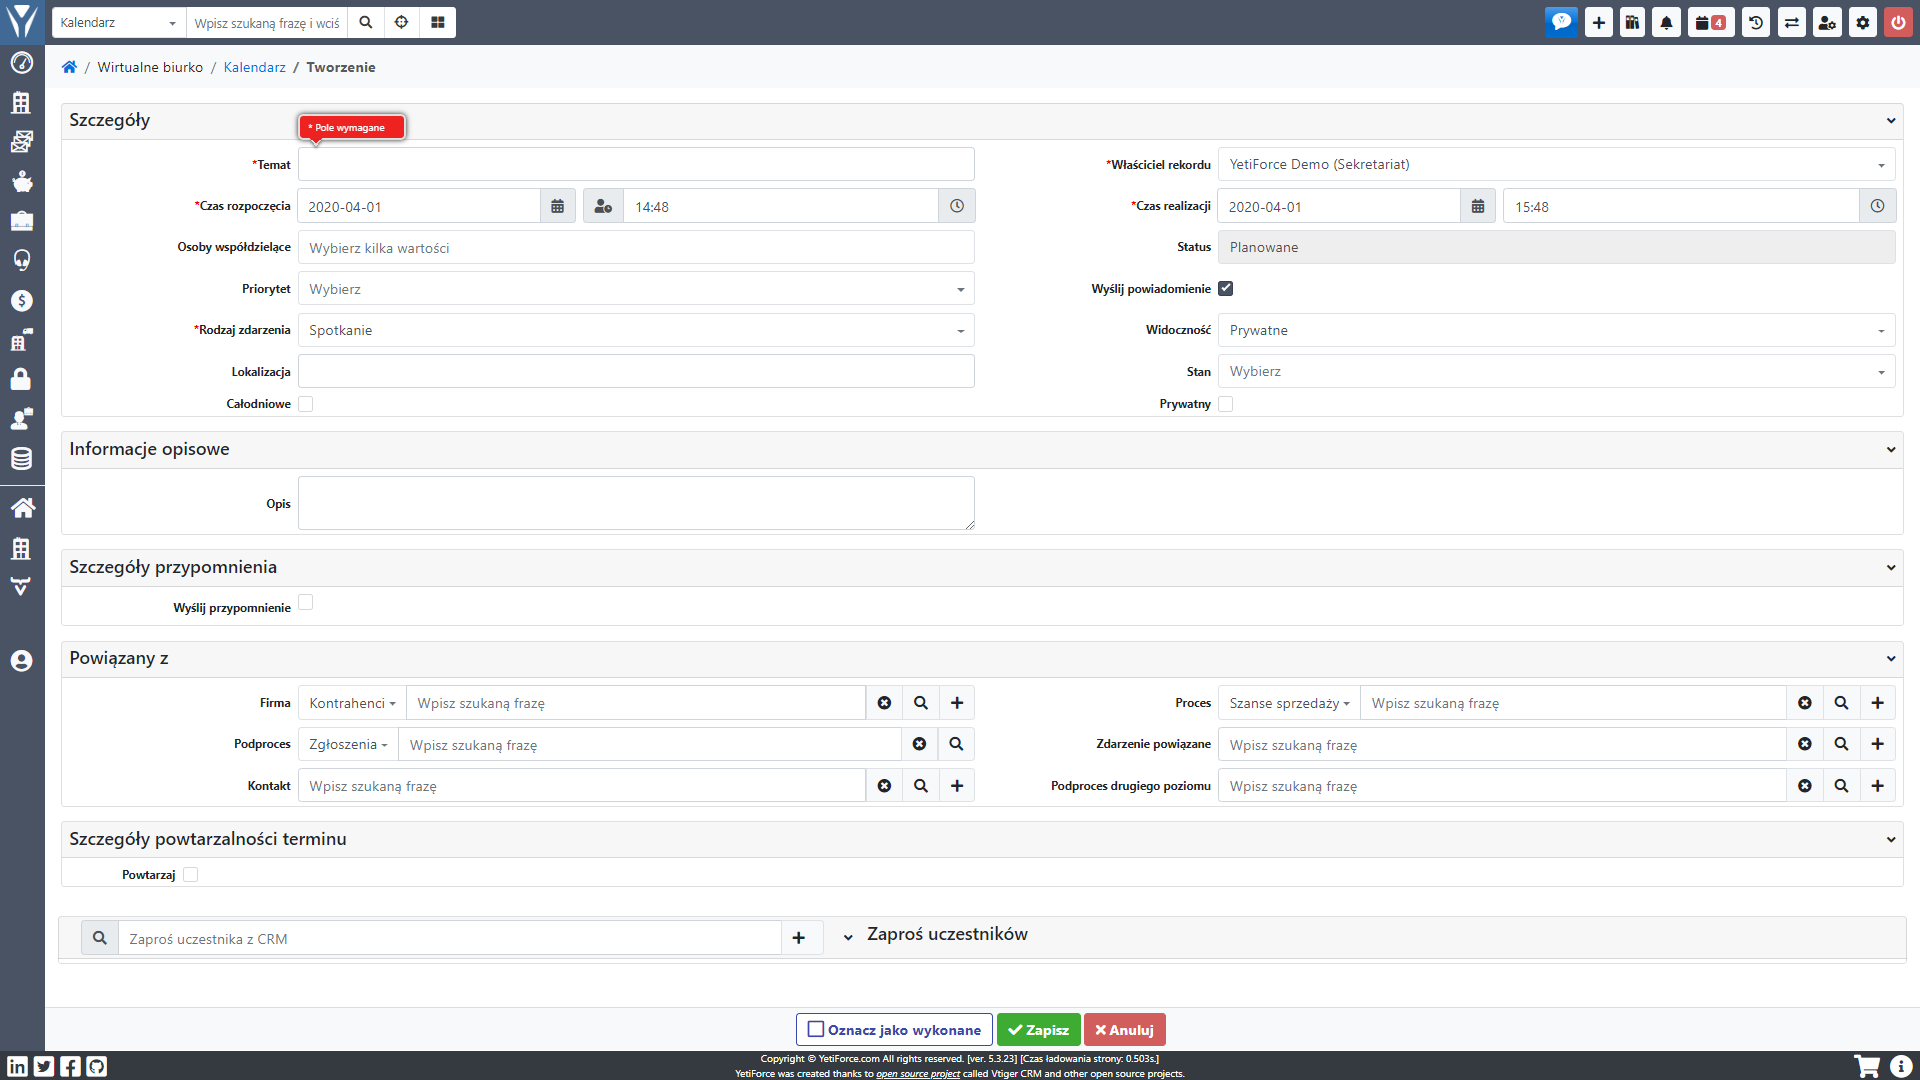Screen dimensions: 1920x1080
Task: Enable Wyślij przypomnienie checkbox
Action: coord(306,602)
